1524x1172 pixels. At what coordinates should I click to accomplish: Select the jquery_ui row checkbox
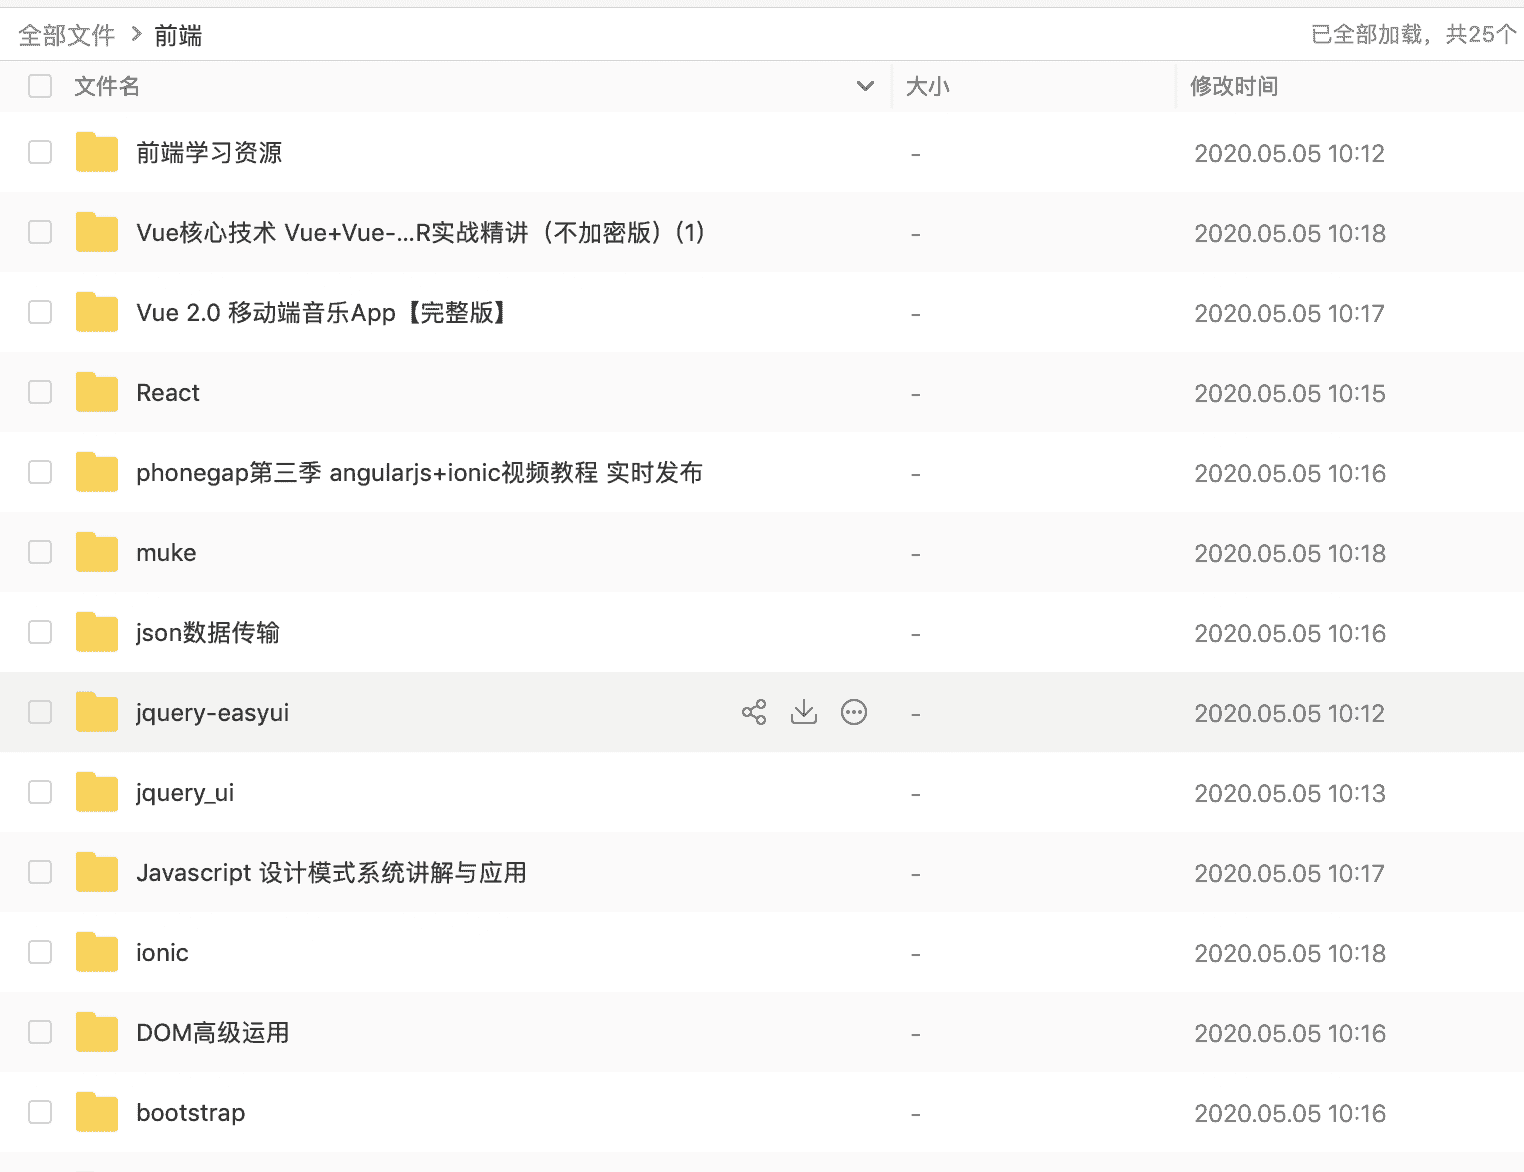tap(40, 792)
